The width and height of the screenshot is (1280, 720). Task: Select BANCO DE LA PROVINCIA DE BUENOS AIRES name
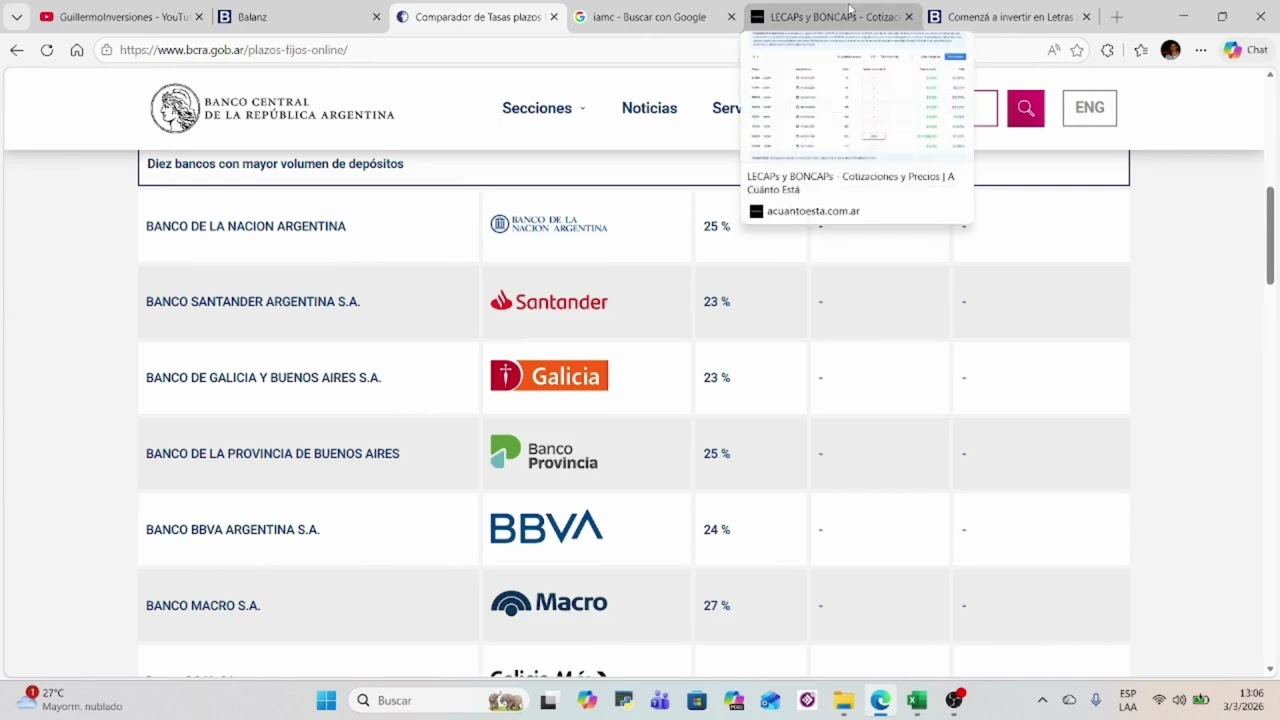273,453
